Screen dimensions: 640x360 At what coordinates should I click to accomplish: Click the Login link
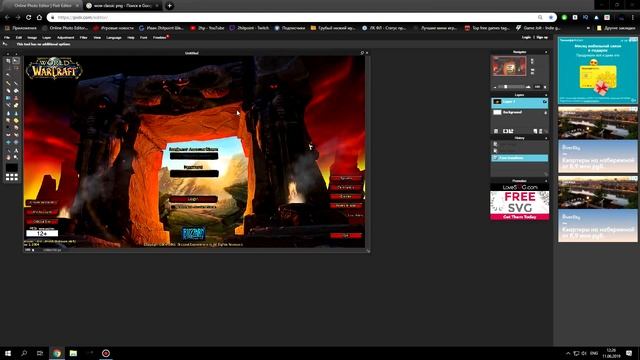coord(526,37)
